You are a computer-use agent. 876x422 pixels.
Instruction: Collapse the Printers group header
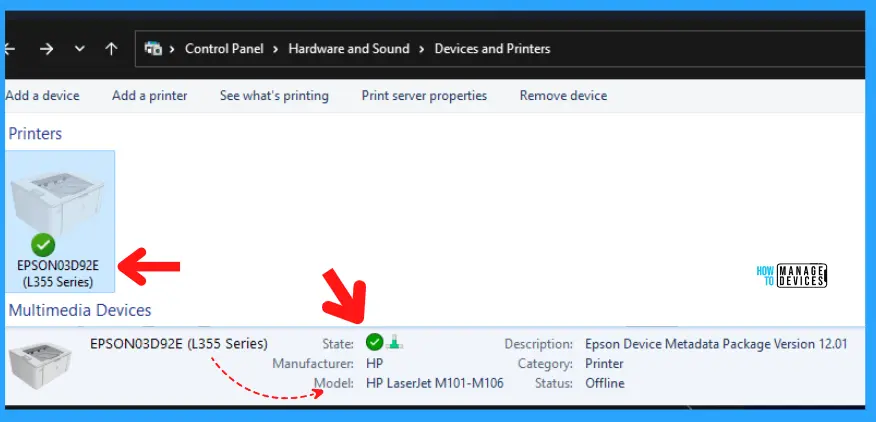coord(35,134)
